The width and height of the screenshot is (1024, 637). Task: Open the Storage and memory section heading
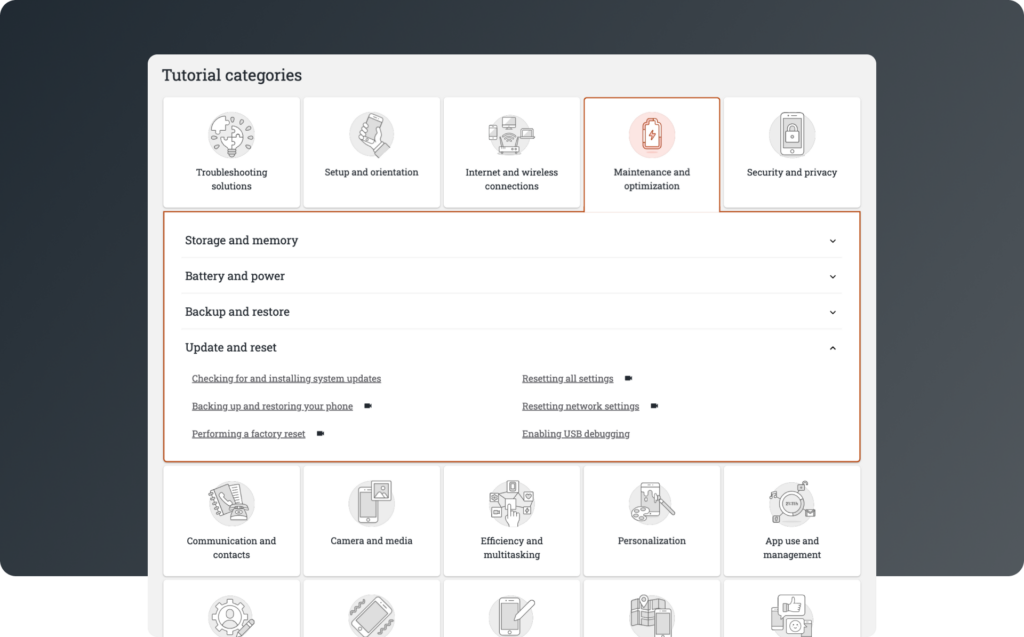(241, 240)
